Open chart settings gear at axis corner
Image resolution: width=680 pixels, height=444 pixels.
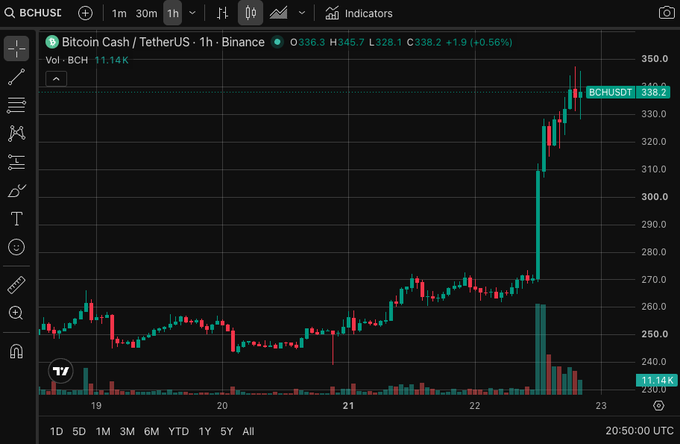pyautogui.click(x=658, y=406)
